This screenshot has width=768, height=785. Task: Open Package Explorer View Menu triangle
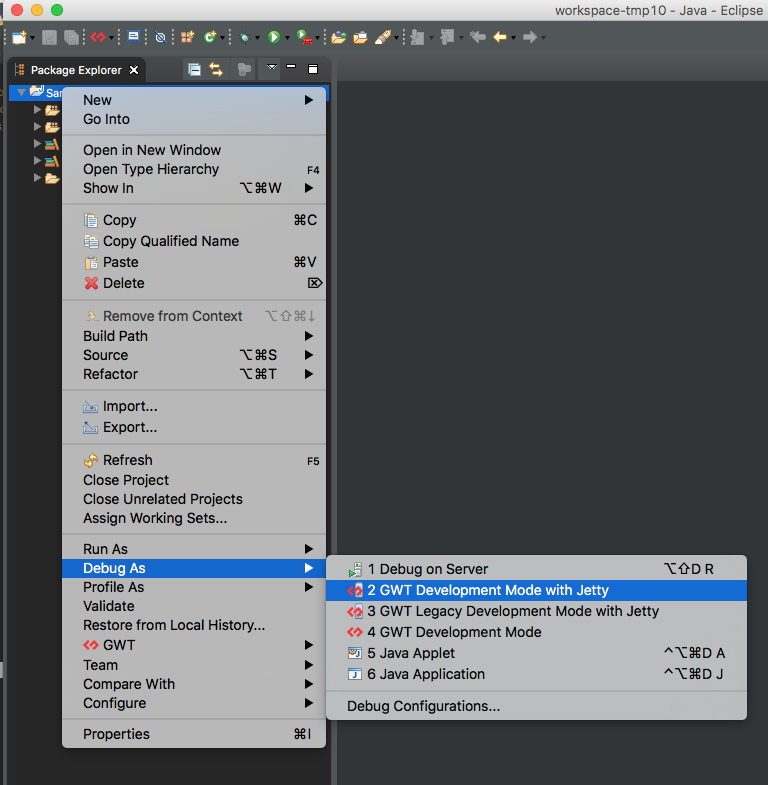(x=272, y=67)
